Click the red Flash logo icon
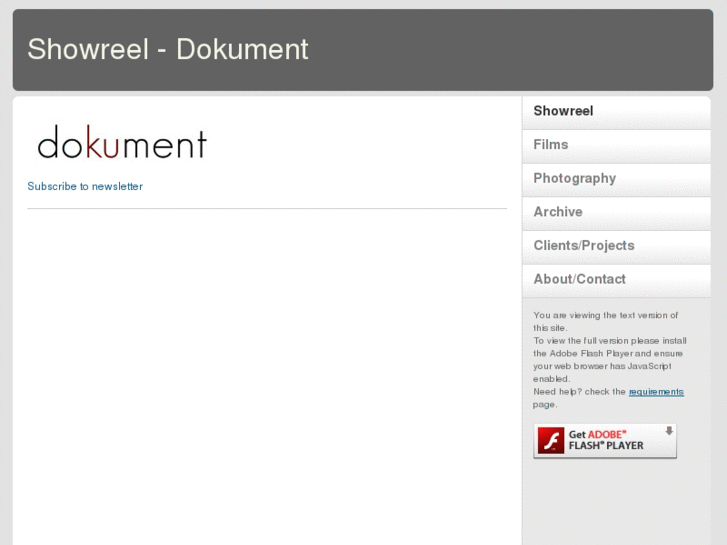 point(551,441)
